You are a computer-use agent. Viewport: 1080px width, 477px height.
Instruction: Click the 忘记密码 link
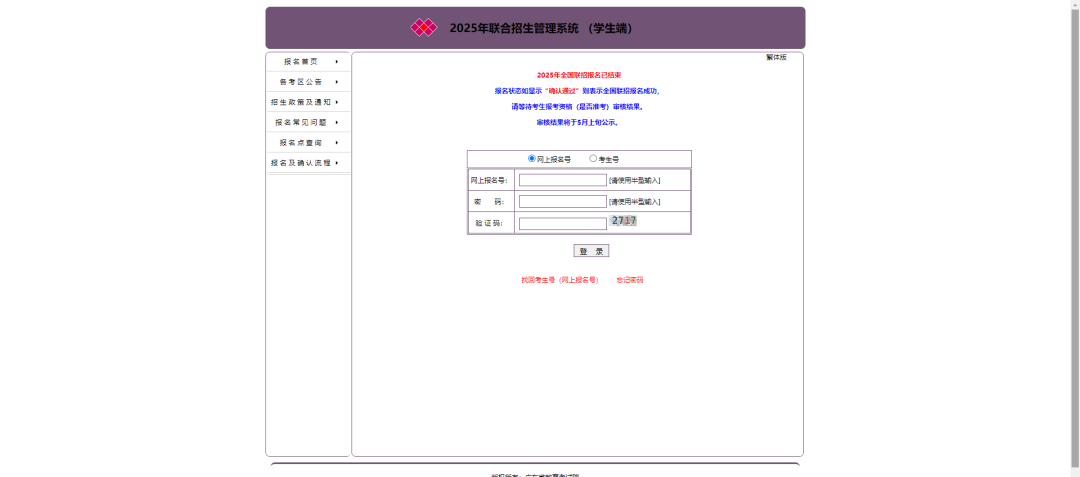click(x=630, y=280)
